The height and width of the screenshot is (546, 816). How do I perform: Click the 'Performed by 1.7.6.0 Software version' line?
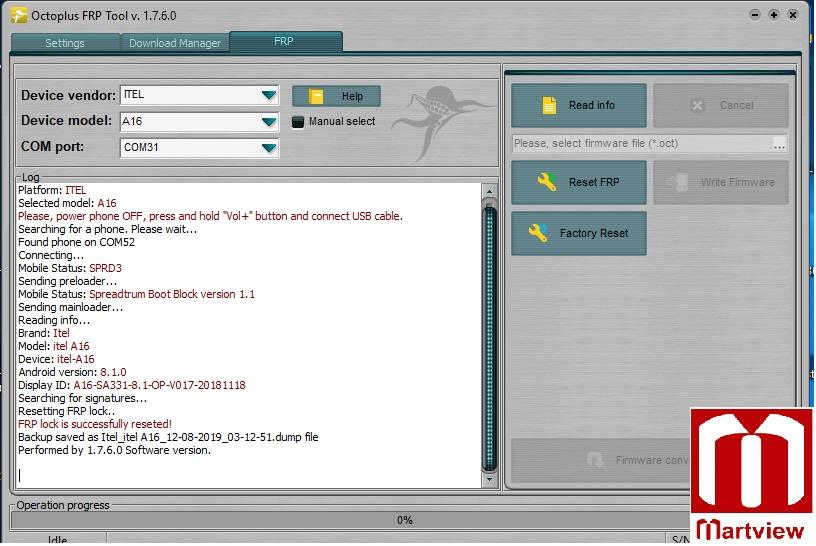(114, 450)
